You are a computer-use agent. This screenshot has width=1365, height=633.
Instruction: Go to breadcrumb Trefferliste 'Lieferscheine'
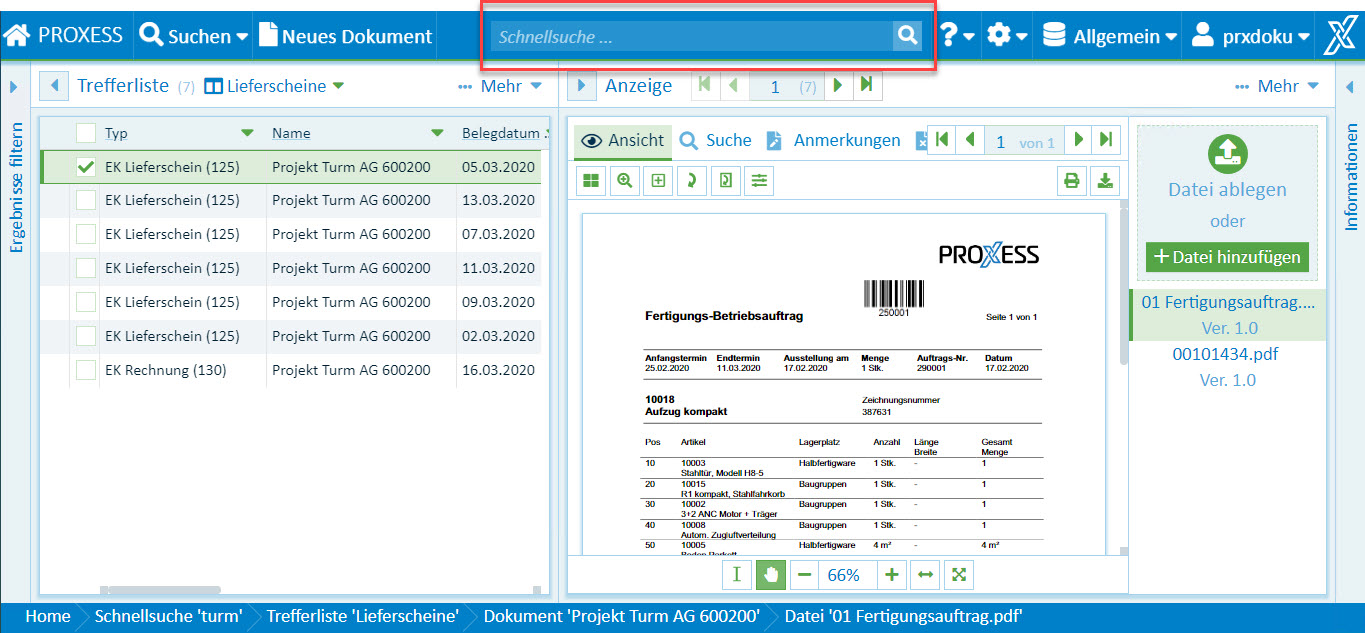pyautogui.click(x=362, y=616)
